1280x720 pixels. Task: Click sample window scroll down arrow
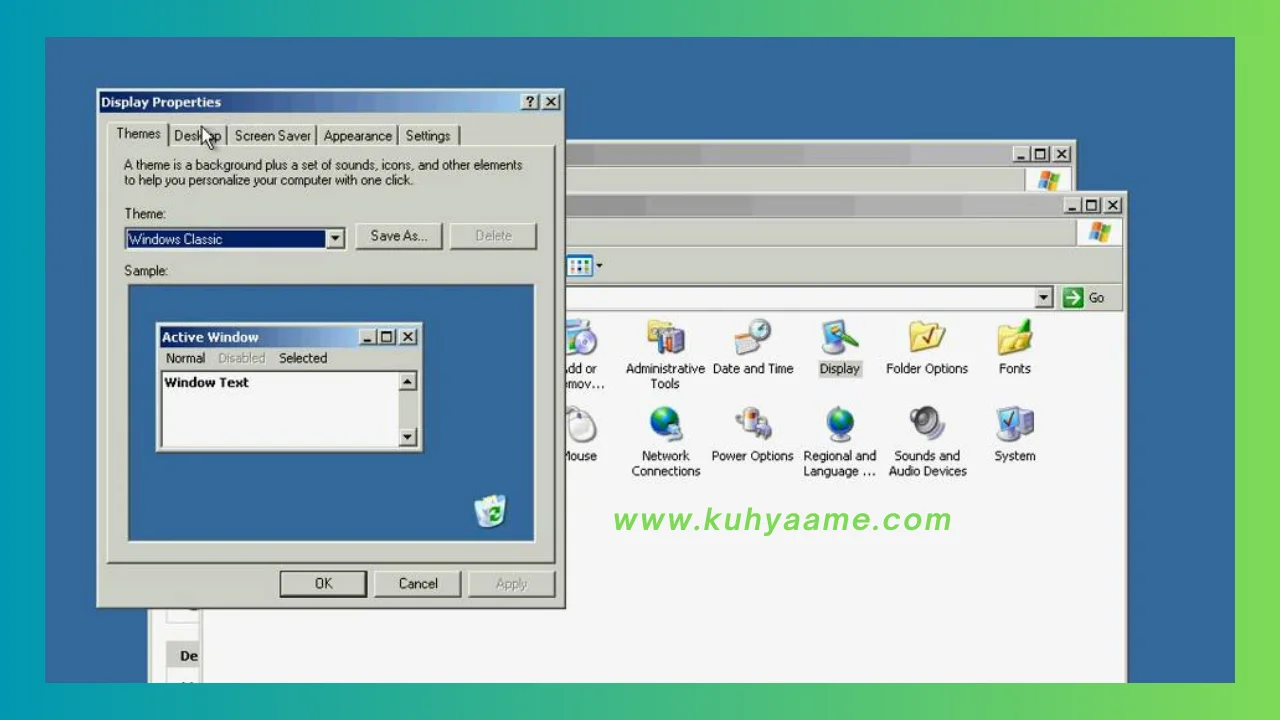(x=407, y=437)
